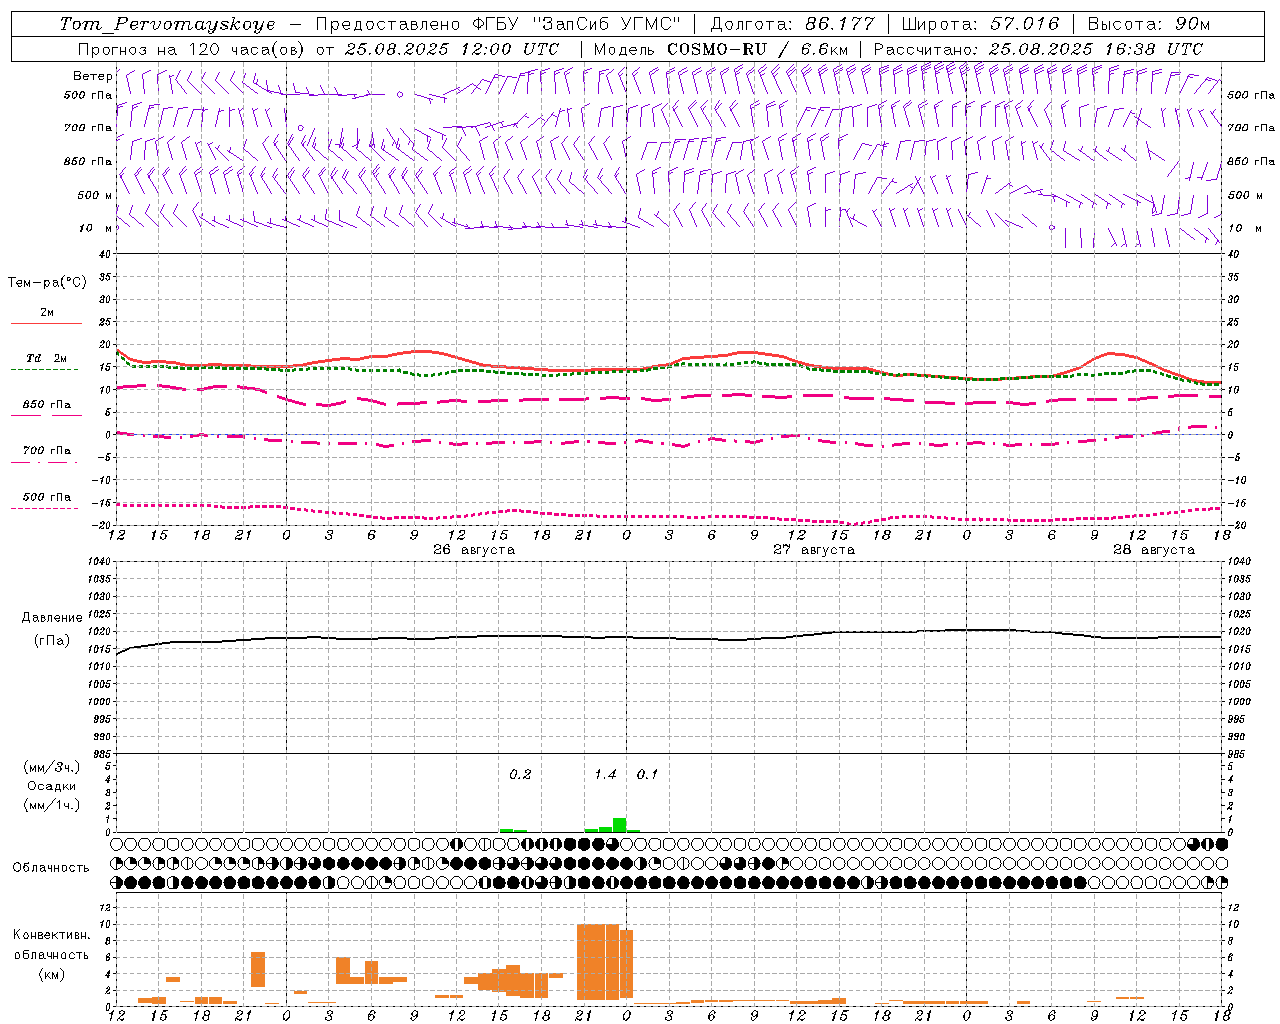Click the 'Тем-ра(°C)' temperature panel label

click(47, 283)
